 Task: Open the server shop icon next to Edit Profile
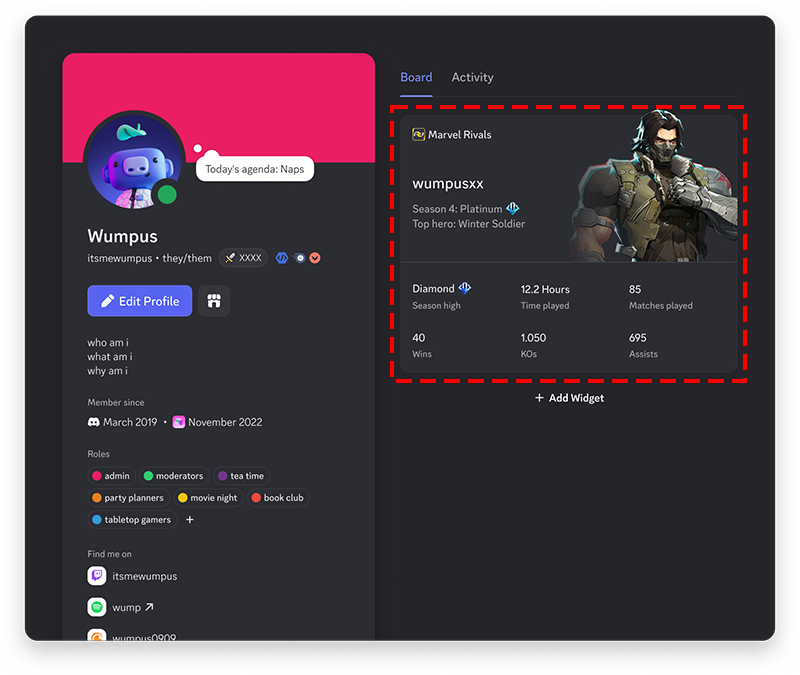click(214, 301)
